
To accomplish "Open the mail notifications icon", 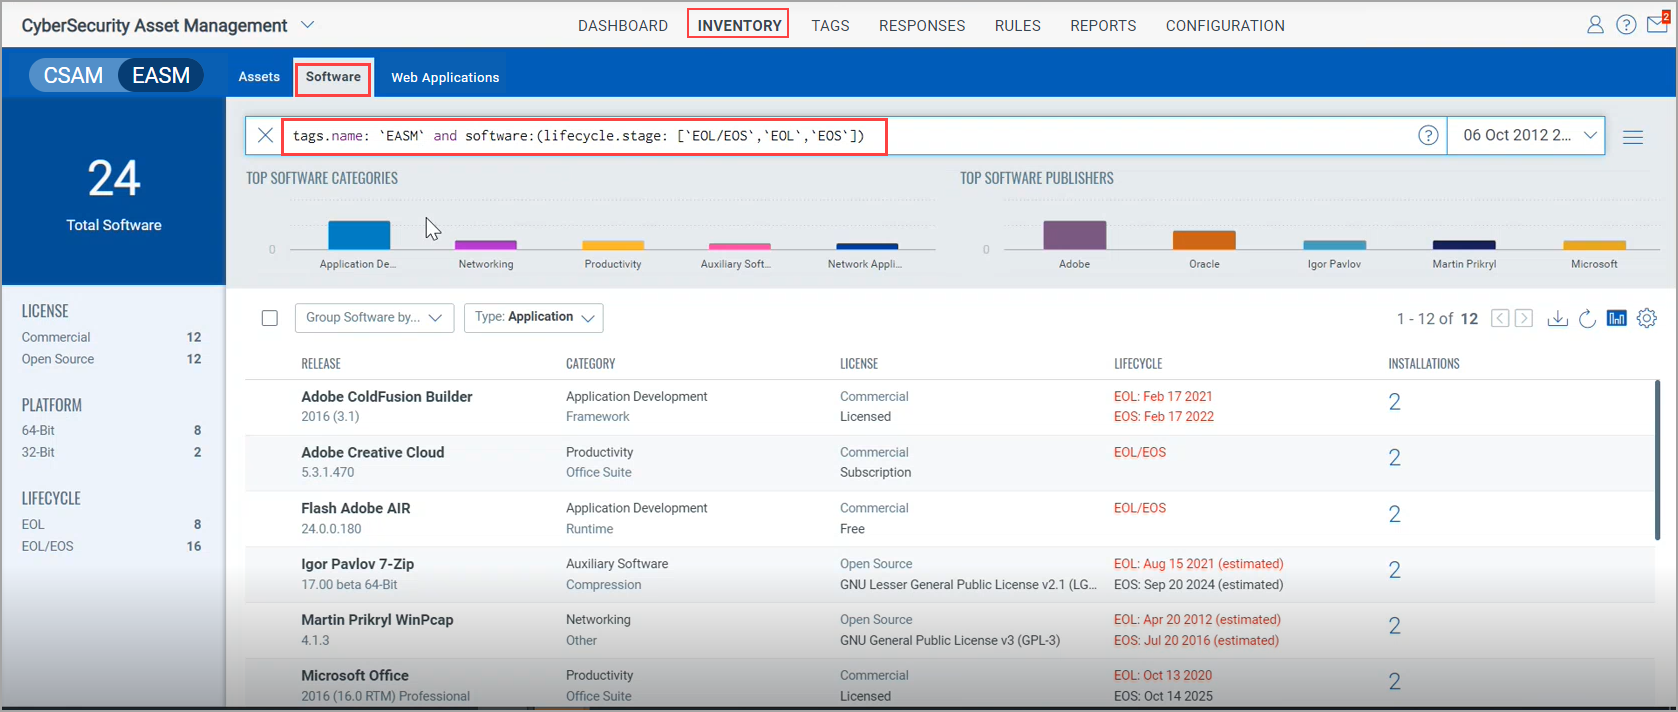I will (x=1657, y=23).
